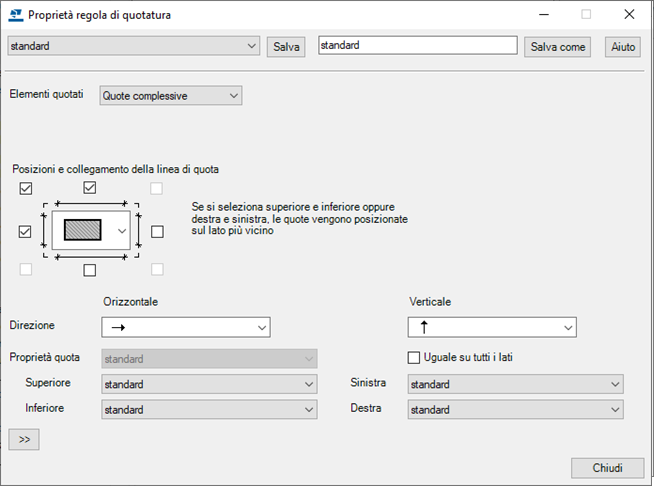Enable the bottom-center dimension line checkbox
Image resolution: width=654 pixels, height=486 pixels.
(x=90, y=270)
